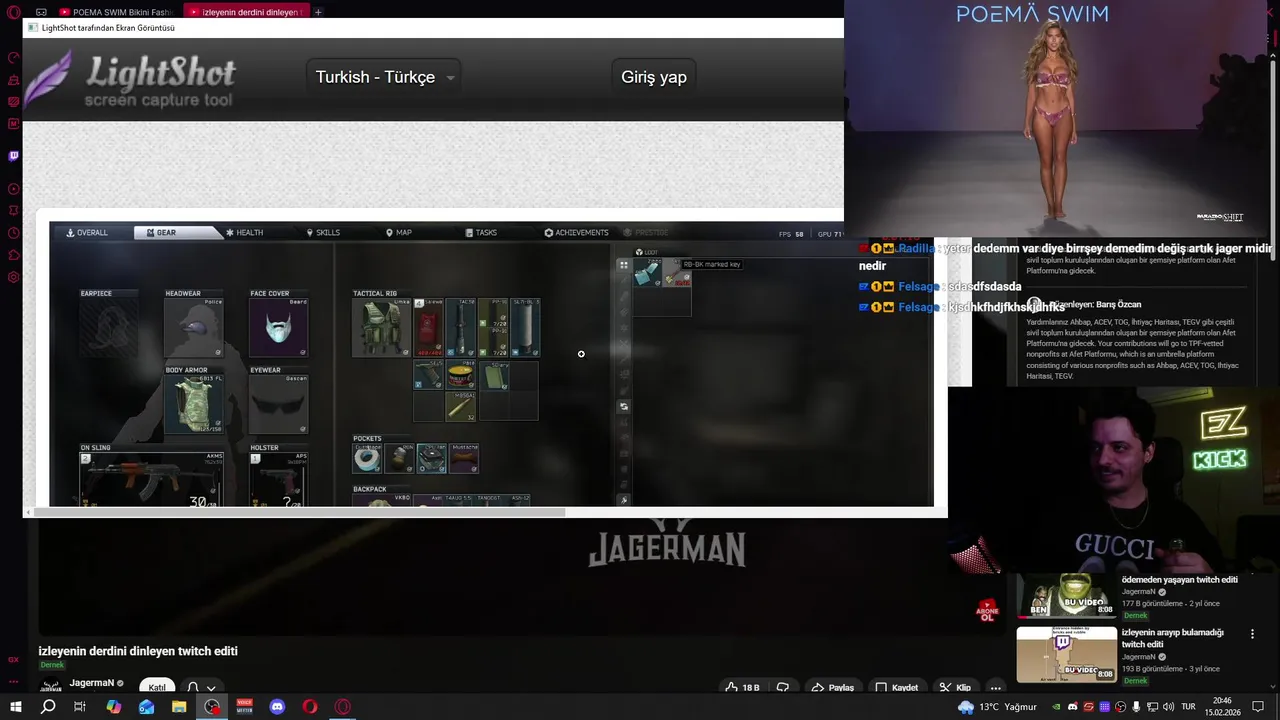This screenshot has height=720, width=1280.
Task: Click the TUR keyboard language indicator
Action: 1189,706
